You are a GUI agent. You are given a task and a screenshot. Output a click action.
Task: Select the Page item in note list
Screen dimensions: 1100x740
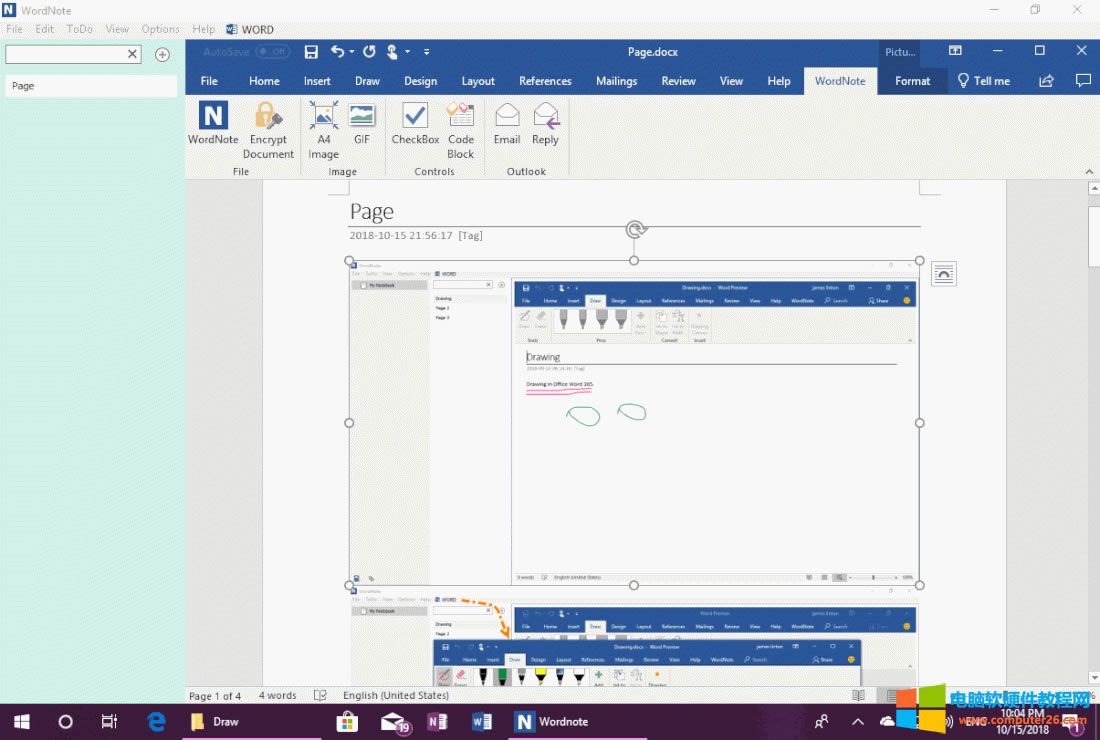click(90, 86)
